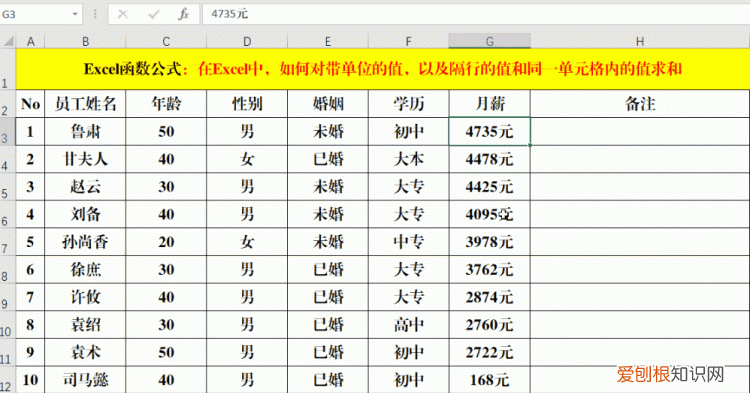
Task: Select the salary cell 4425元
Action: coord(489,186)
